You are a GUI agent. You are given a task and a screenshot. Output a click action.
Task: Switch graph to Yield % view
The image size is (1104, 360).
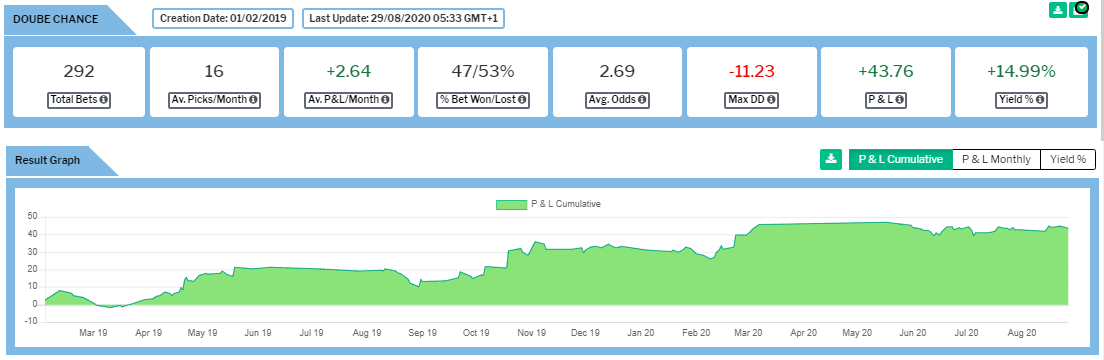[1068, 159]
